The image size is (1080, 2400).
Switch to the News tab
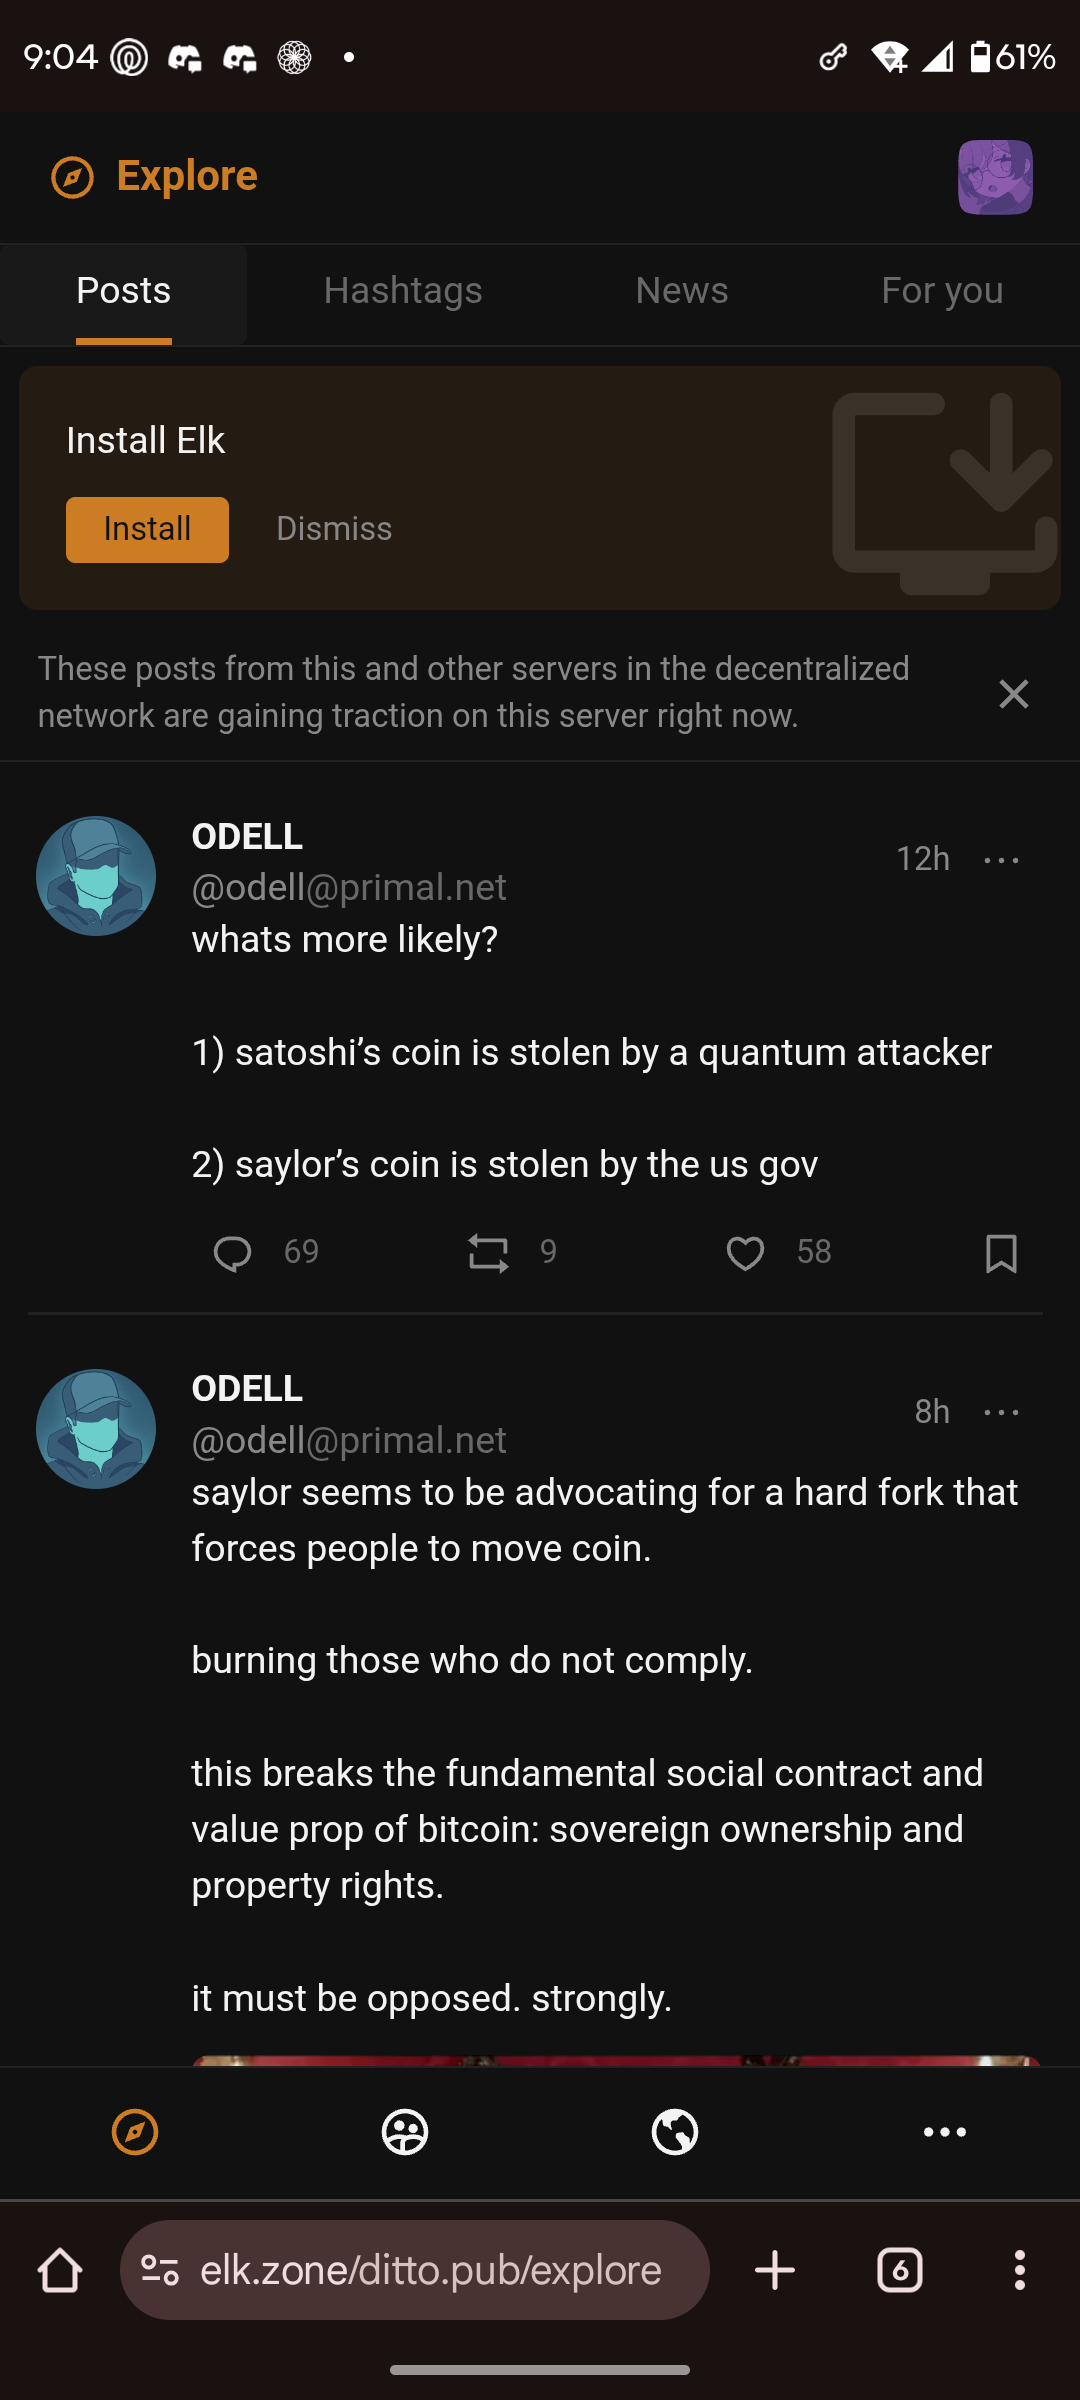pyautogui.click(x=681, y=292)
